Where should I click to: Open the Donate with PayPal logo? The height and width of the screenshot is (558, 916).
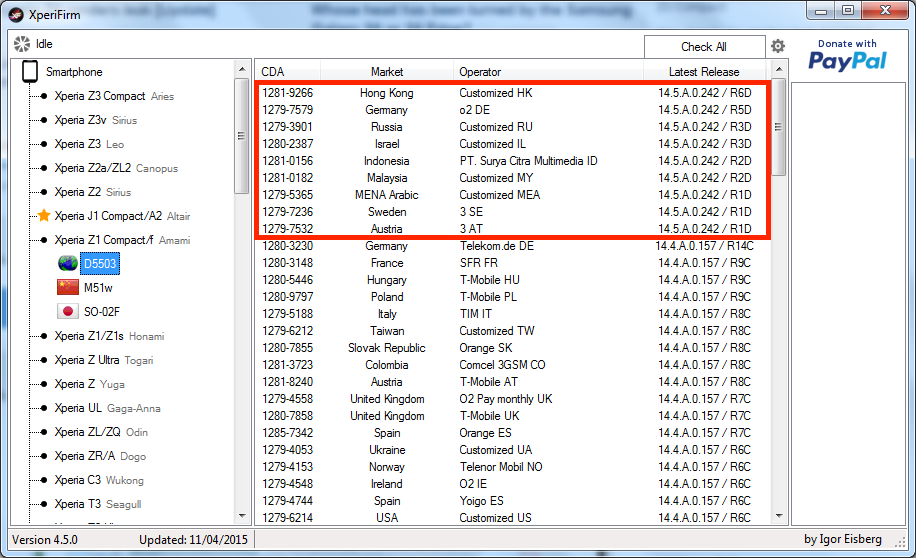click(x=847, y=56)
